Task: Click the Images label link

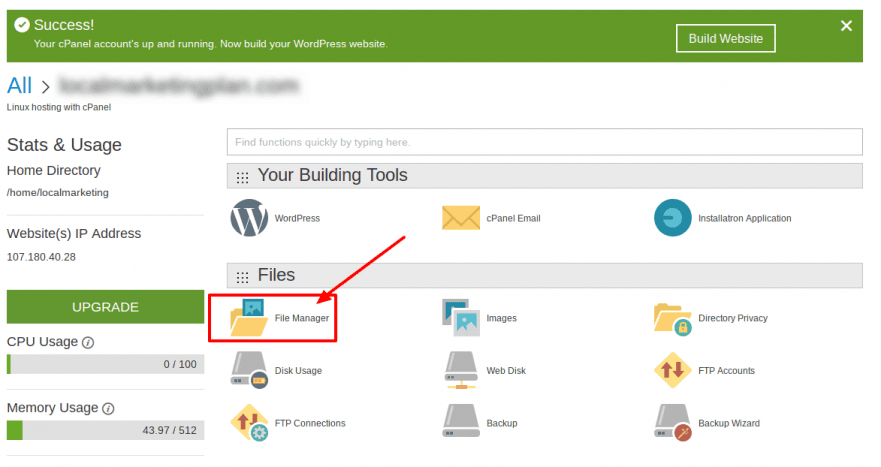Action: [x=501, y=318]
